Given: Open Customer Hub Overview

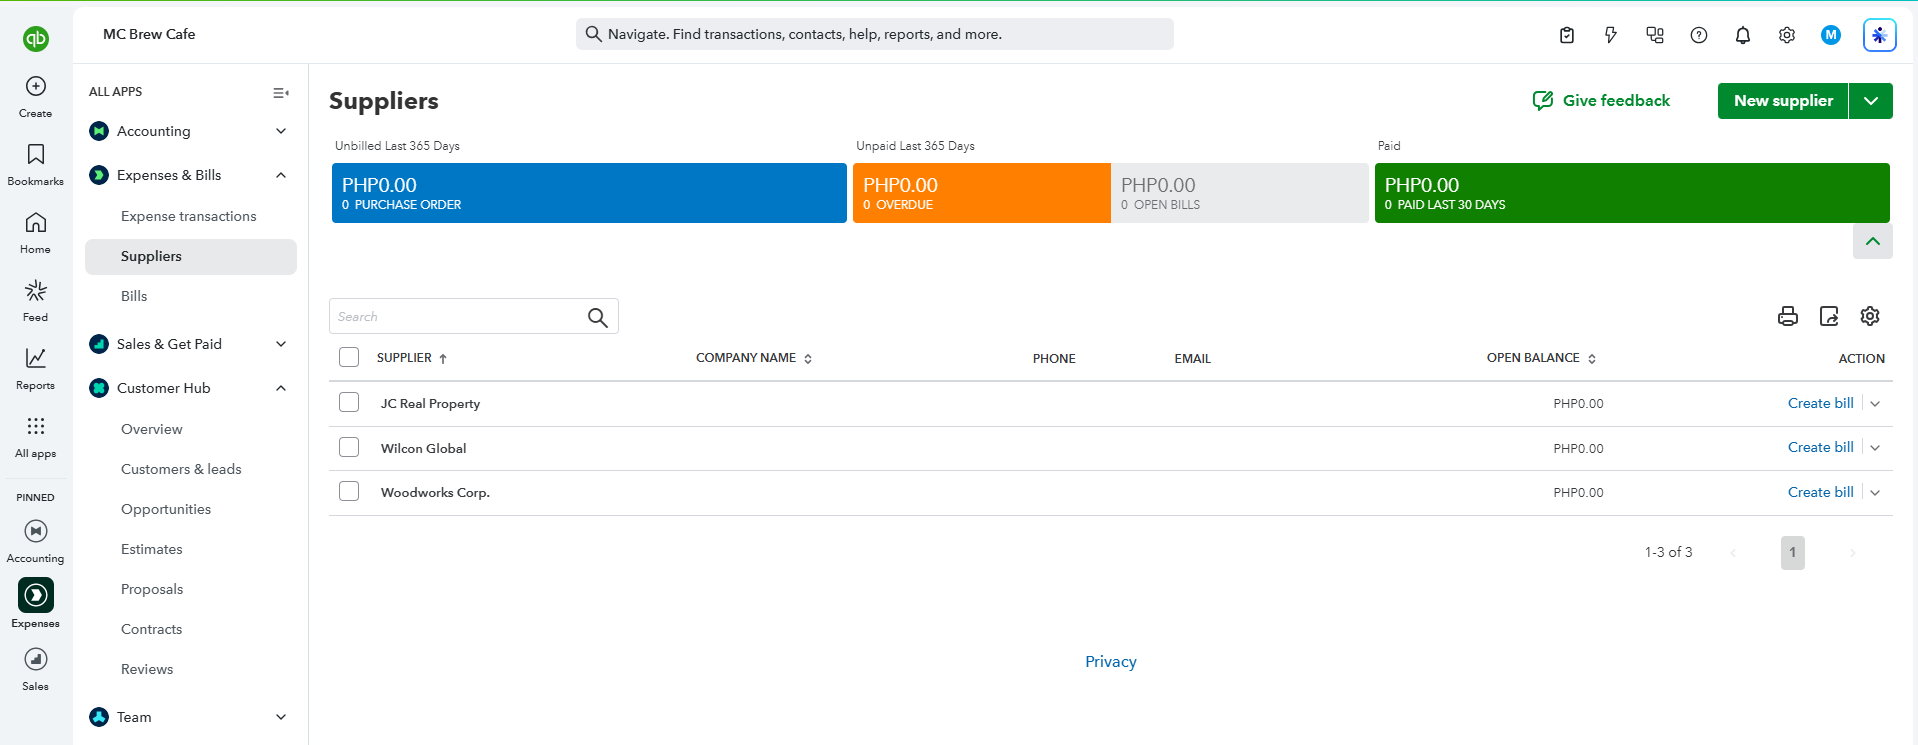Looking at the screenshot, I should tap(152, 429).
